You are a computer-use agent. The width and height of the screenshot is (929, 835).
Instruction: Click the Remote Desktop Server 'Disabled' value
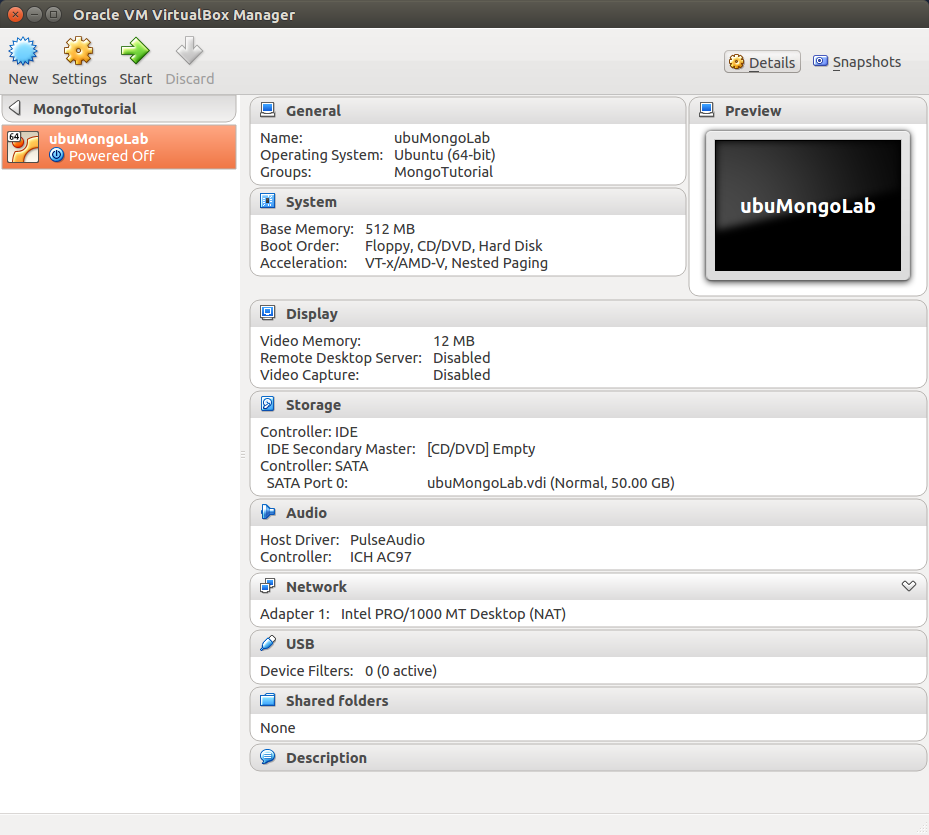tap(462, 358)
